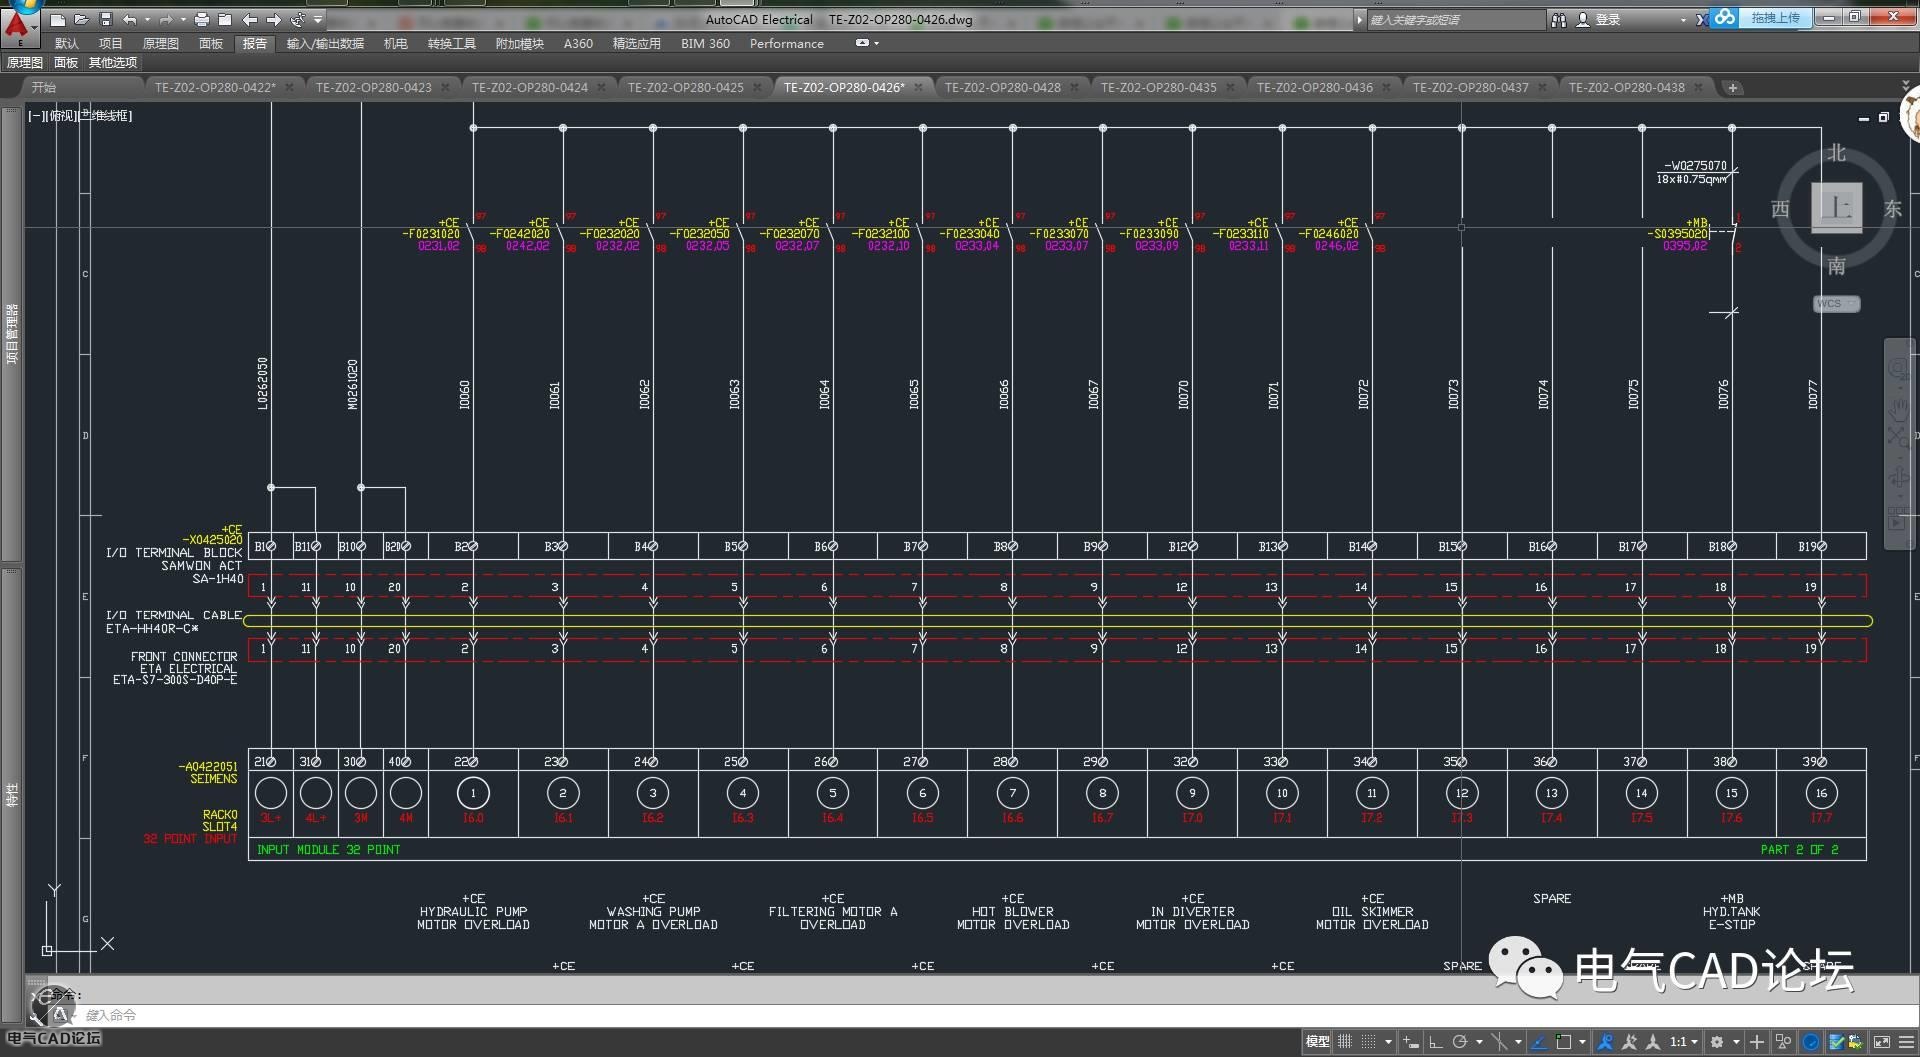1920x1057 pixels.
Task: Open the Baidu cloud upload icon
Action: click(x=1725, y=18)
